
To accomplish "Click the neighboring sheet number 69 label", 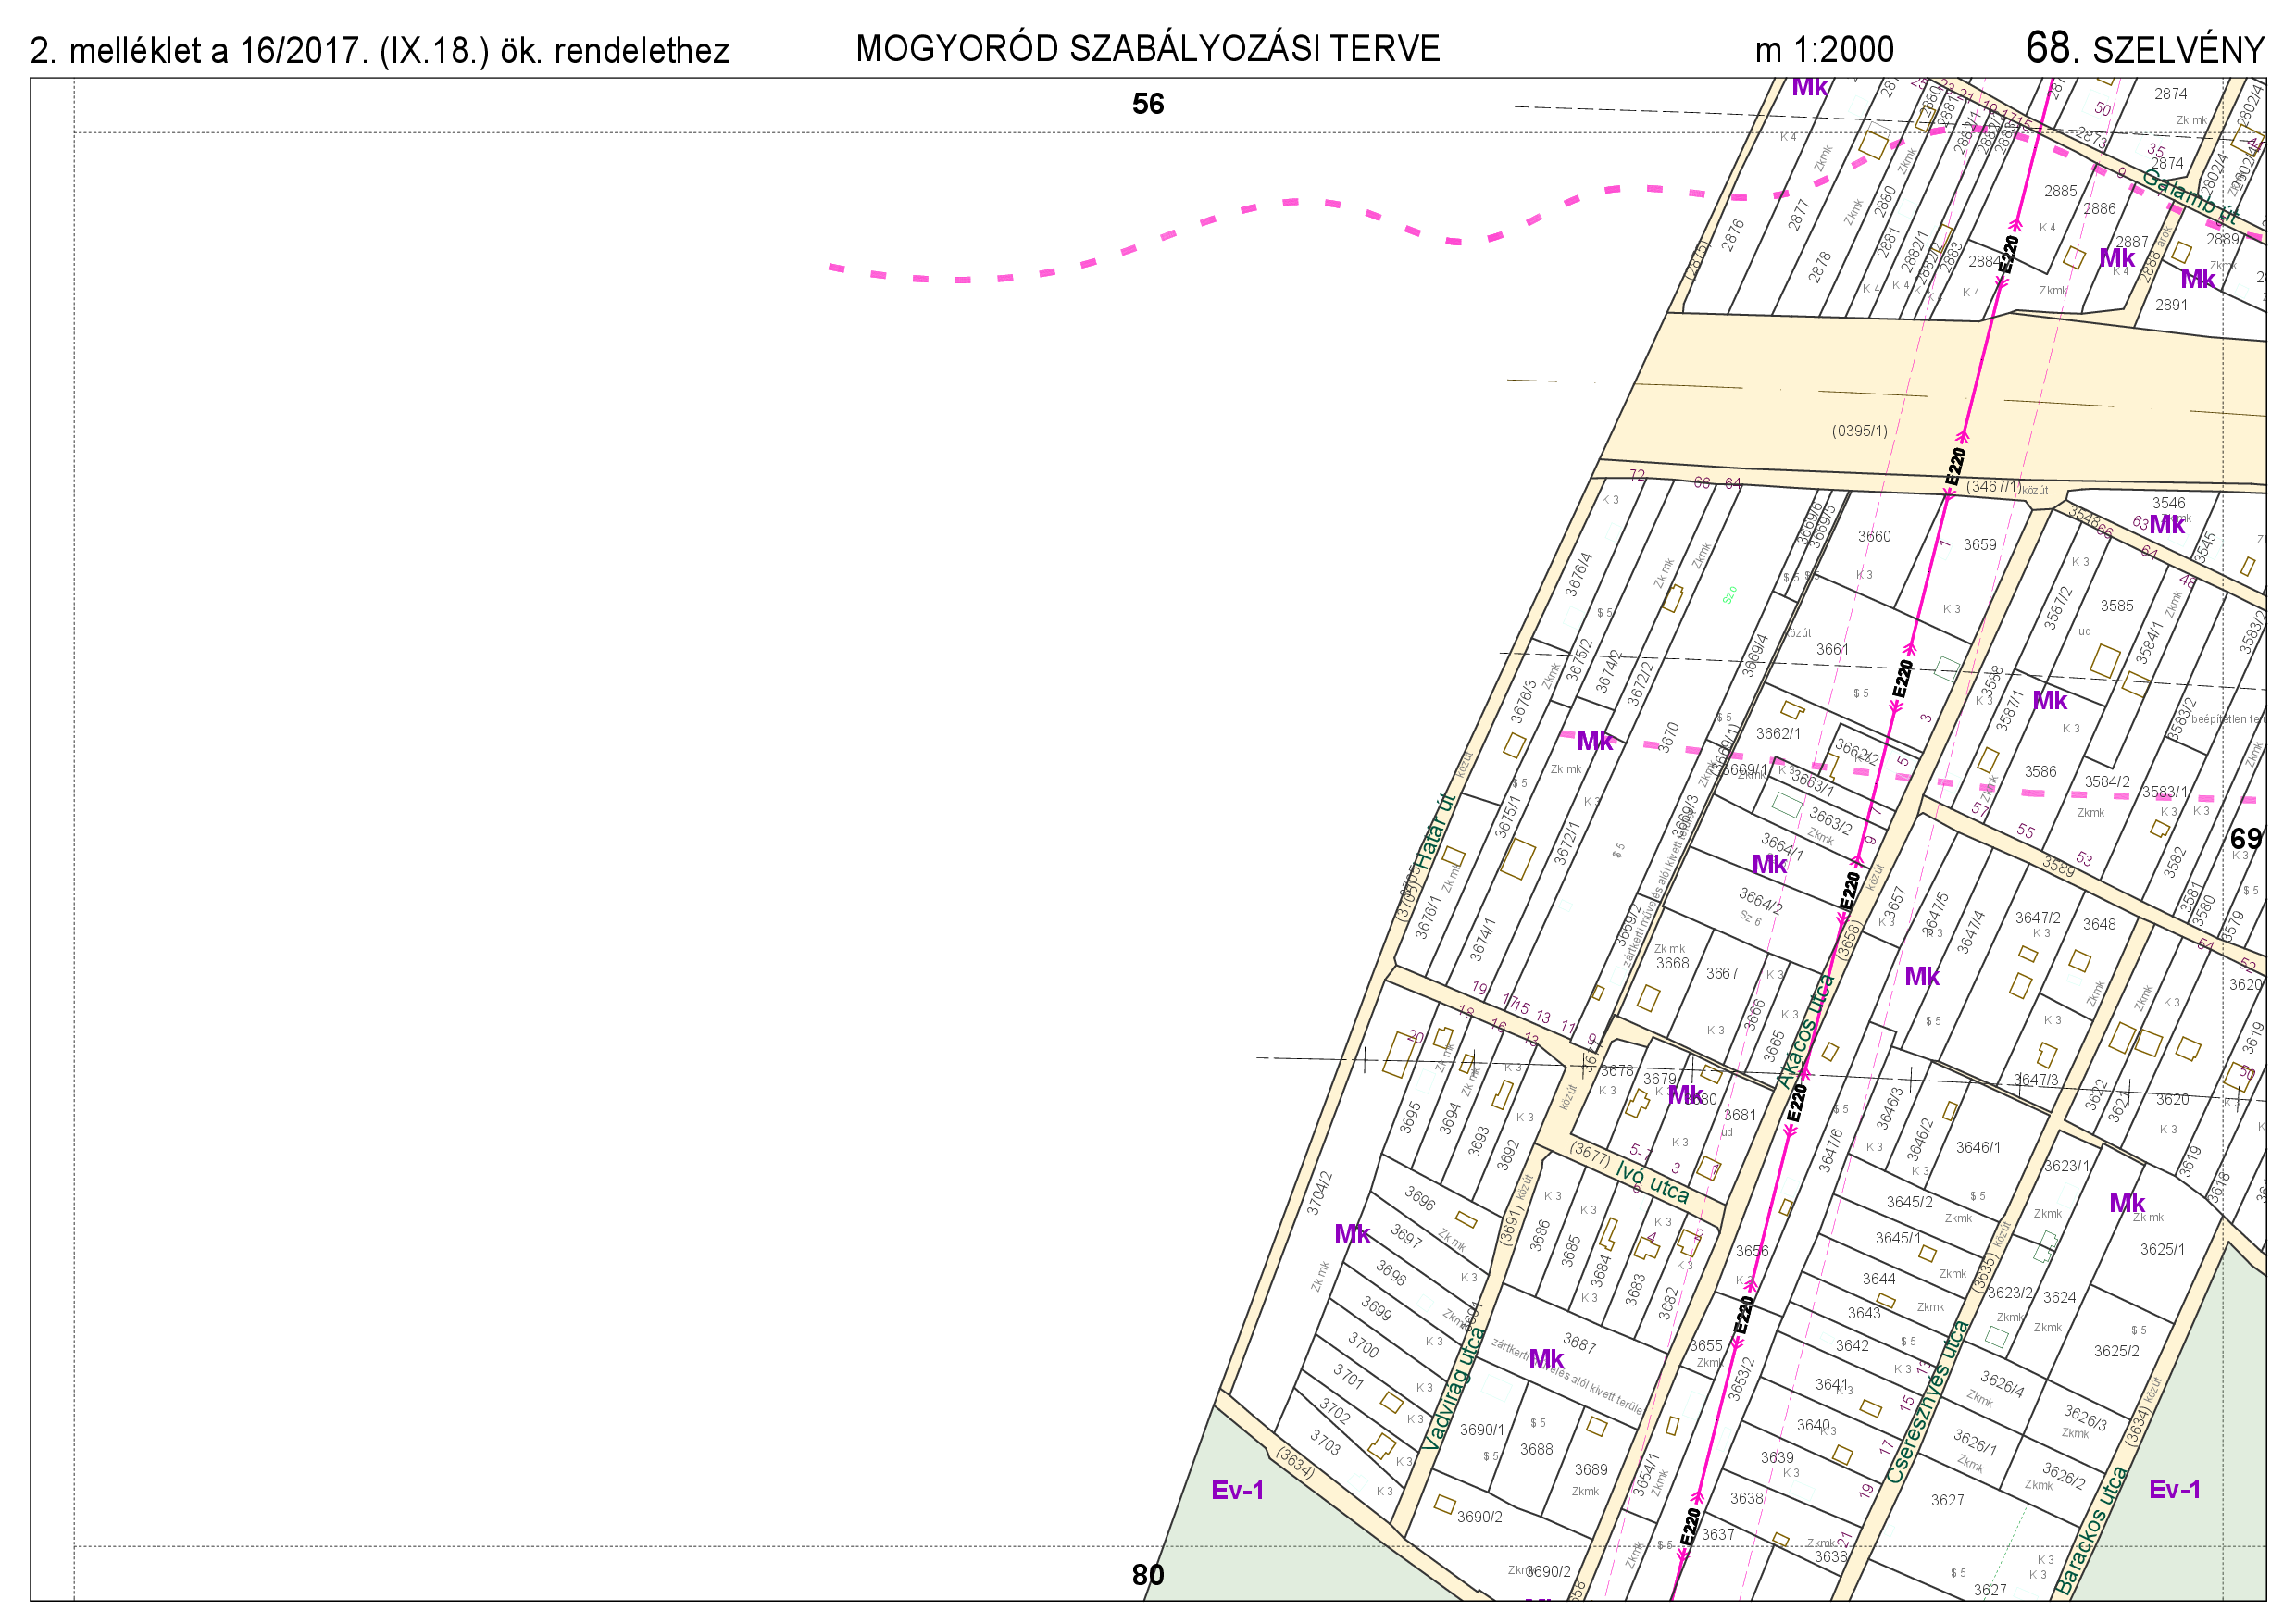I will tap(2246, 838).
